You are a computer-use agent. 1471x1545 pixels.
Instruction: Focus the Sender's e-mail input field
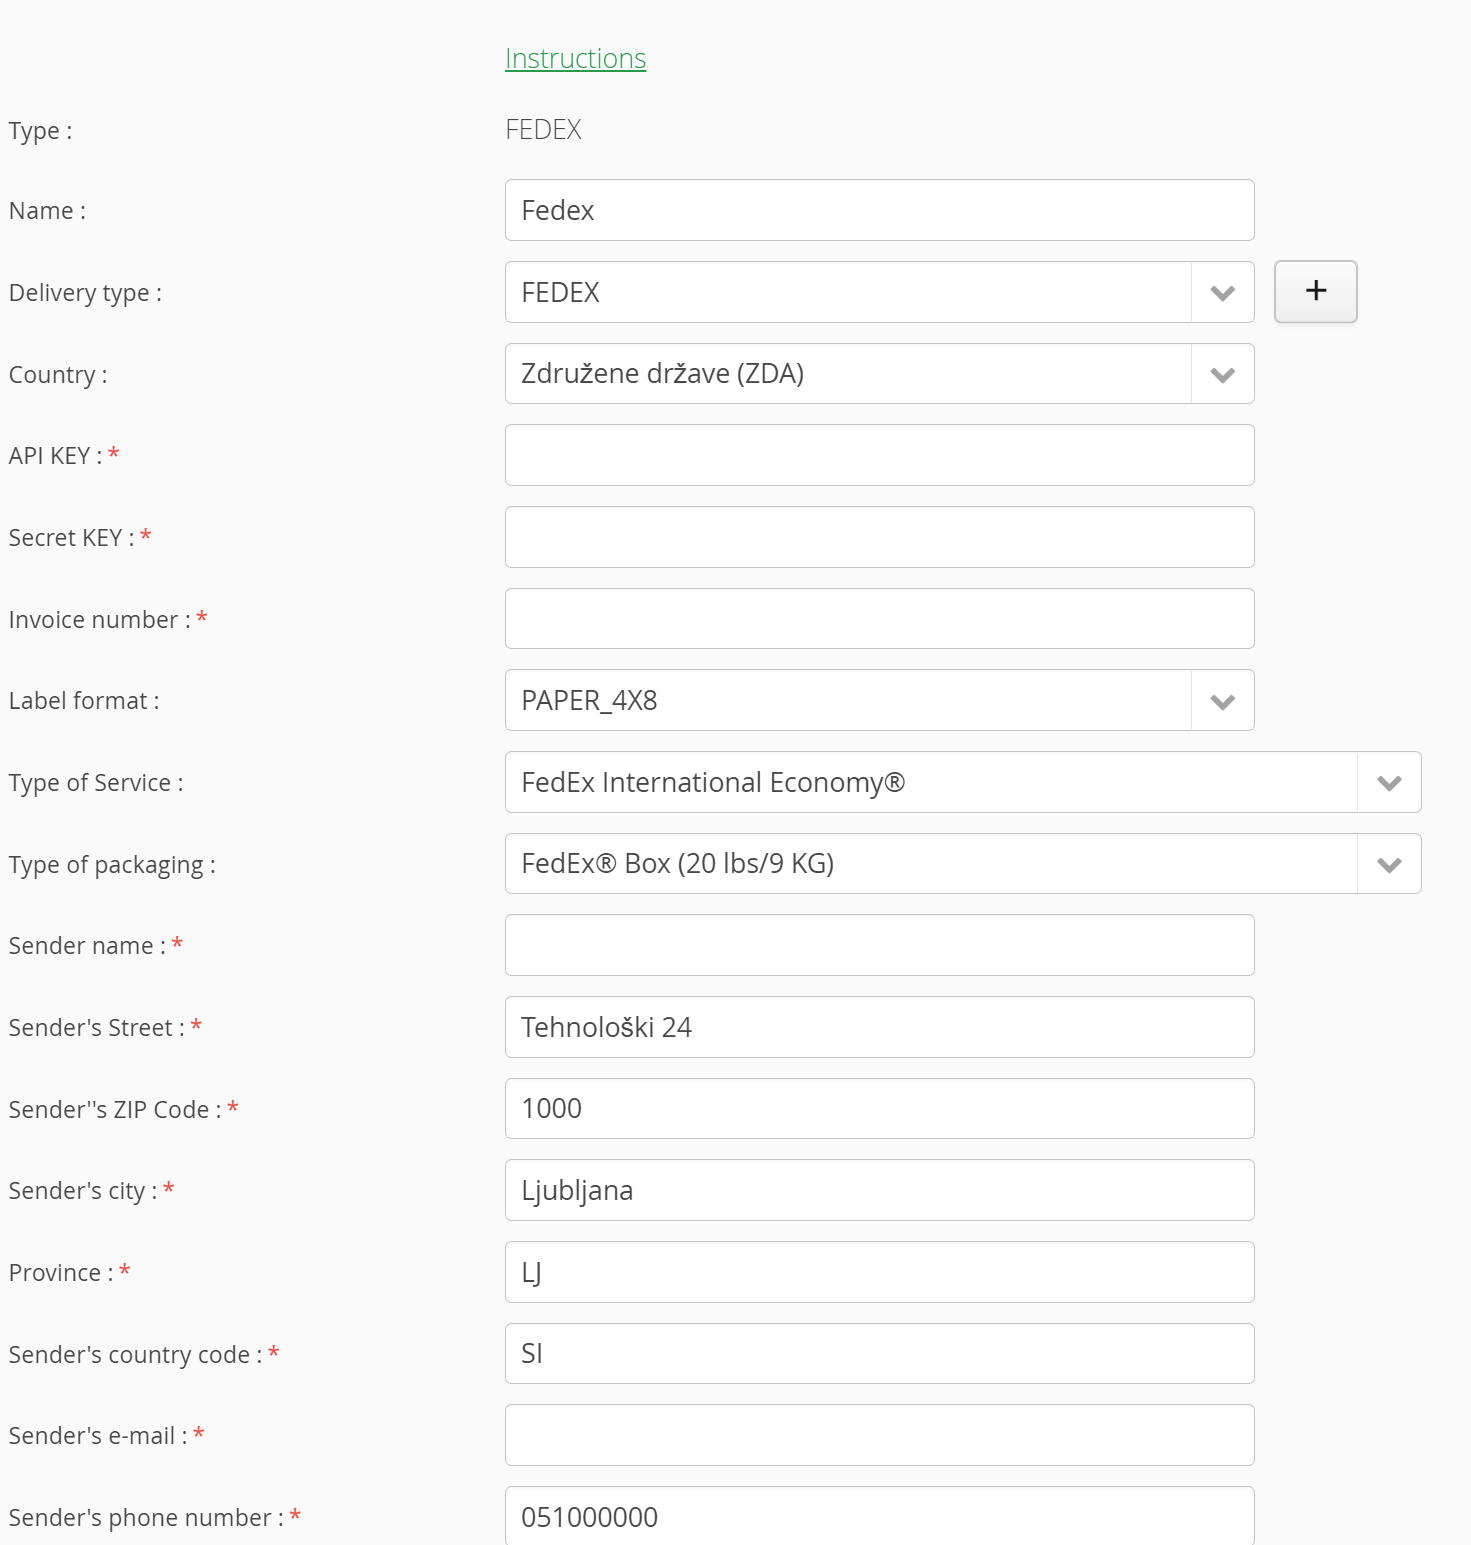click(x=879, y=1435)
